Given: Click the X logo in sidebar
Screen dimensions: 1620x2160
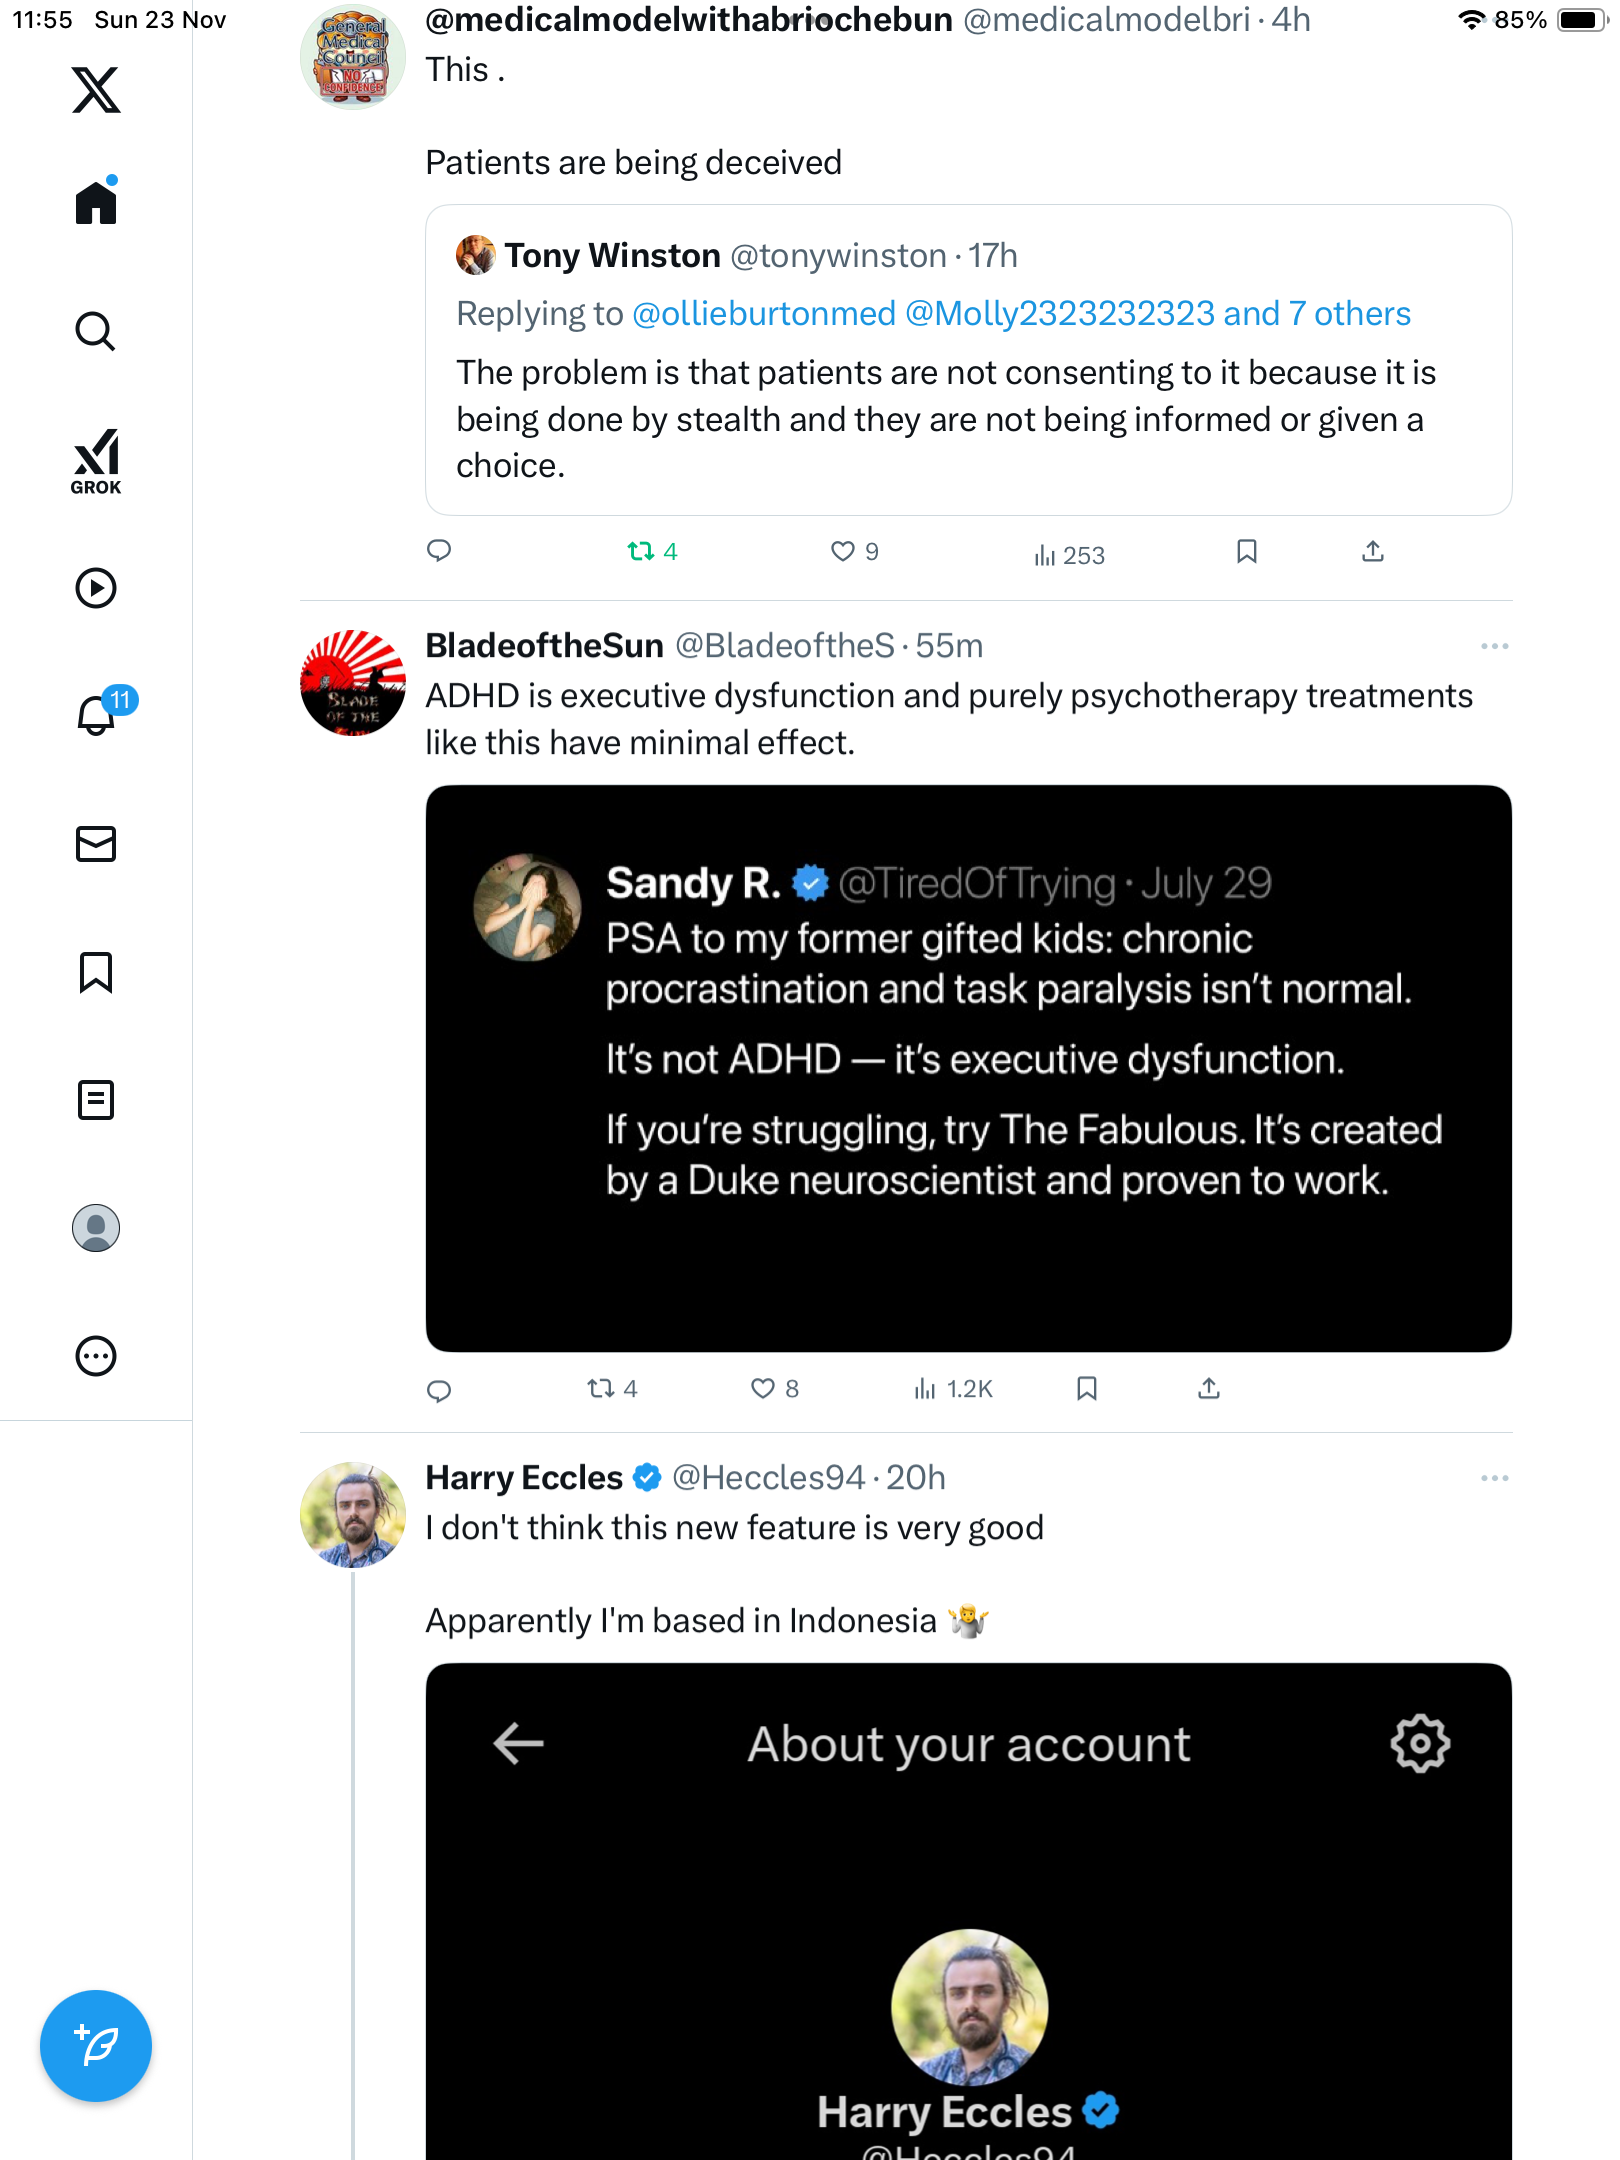Looking at the screenshot, I should click(x=96, y=90).
